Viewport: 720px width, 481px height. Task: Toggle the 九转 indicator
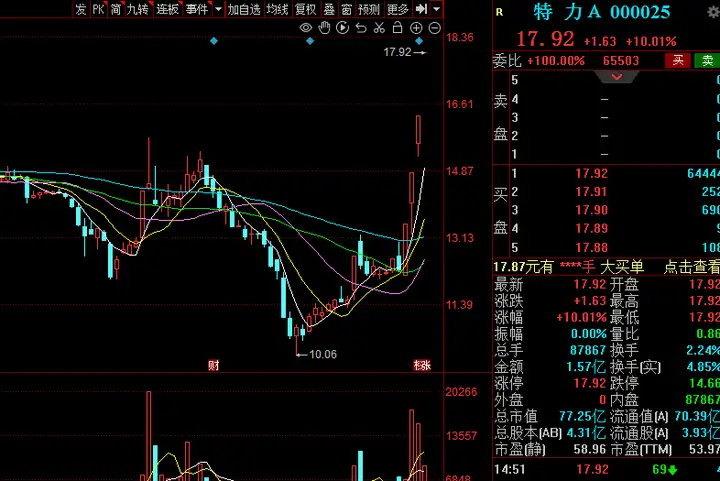point(138,9)
